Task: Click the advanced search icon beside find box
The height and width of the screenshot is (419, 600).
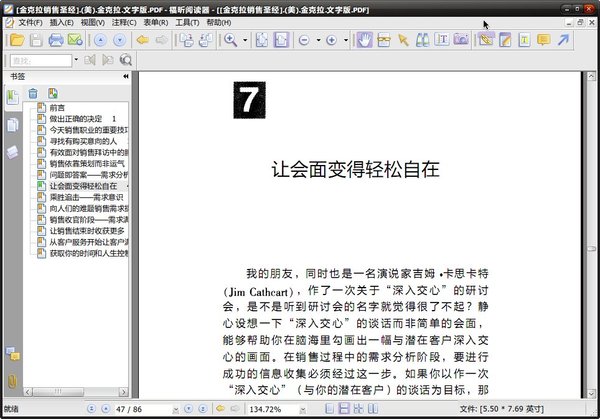Action: click(126, 60)
